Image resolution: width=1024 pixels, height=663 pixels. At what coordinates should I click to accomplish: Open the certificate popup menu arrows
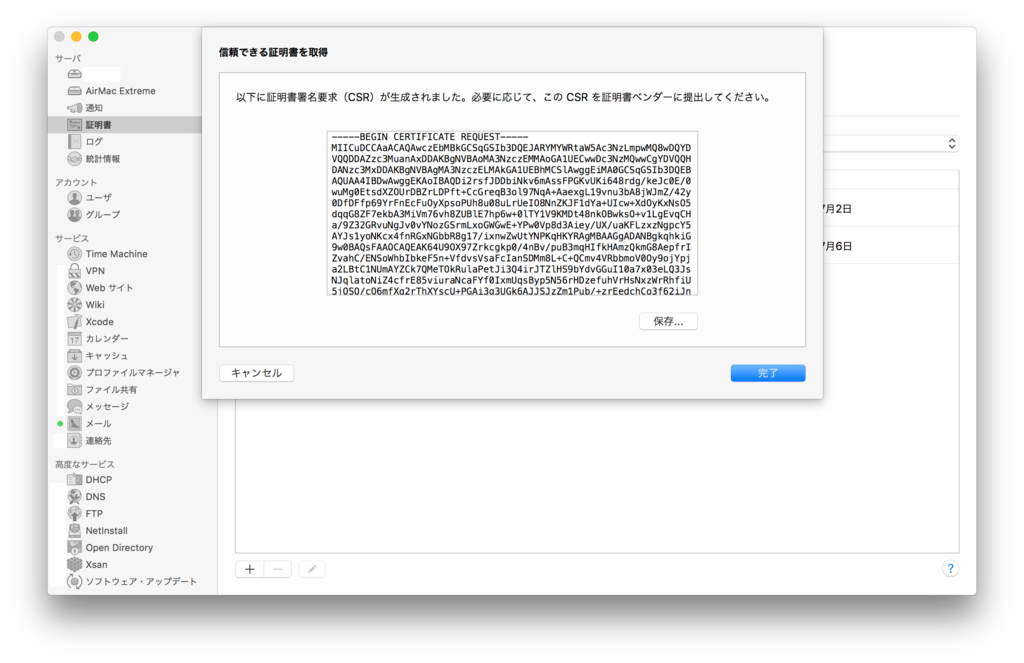point(952,144)
